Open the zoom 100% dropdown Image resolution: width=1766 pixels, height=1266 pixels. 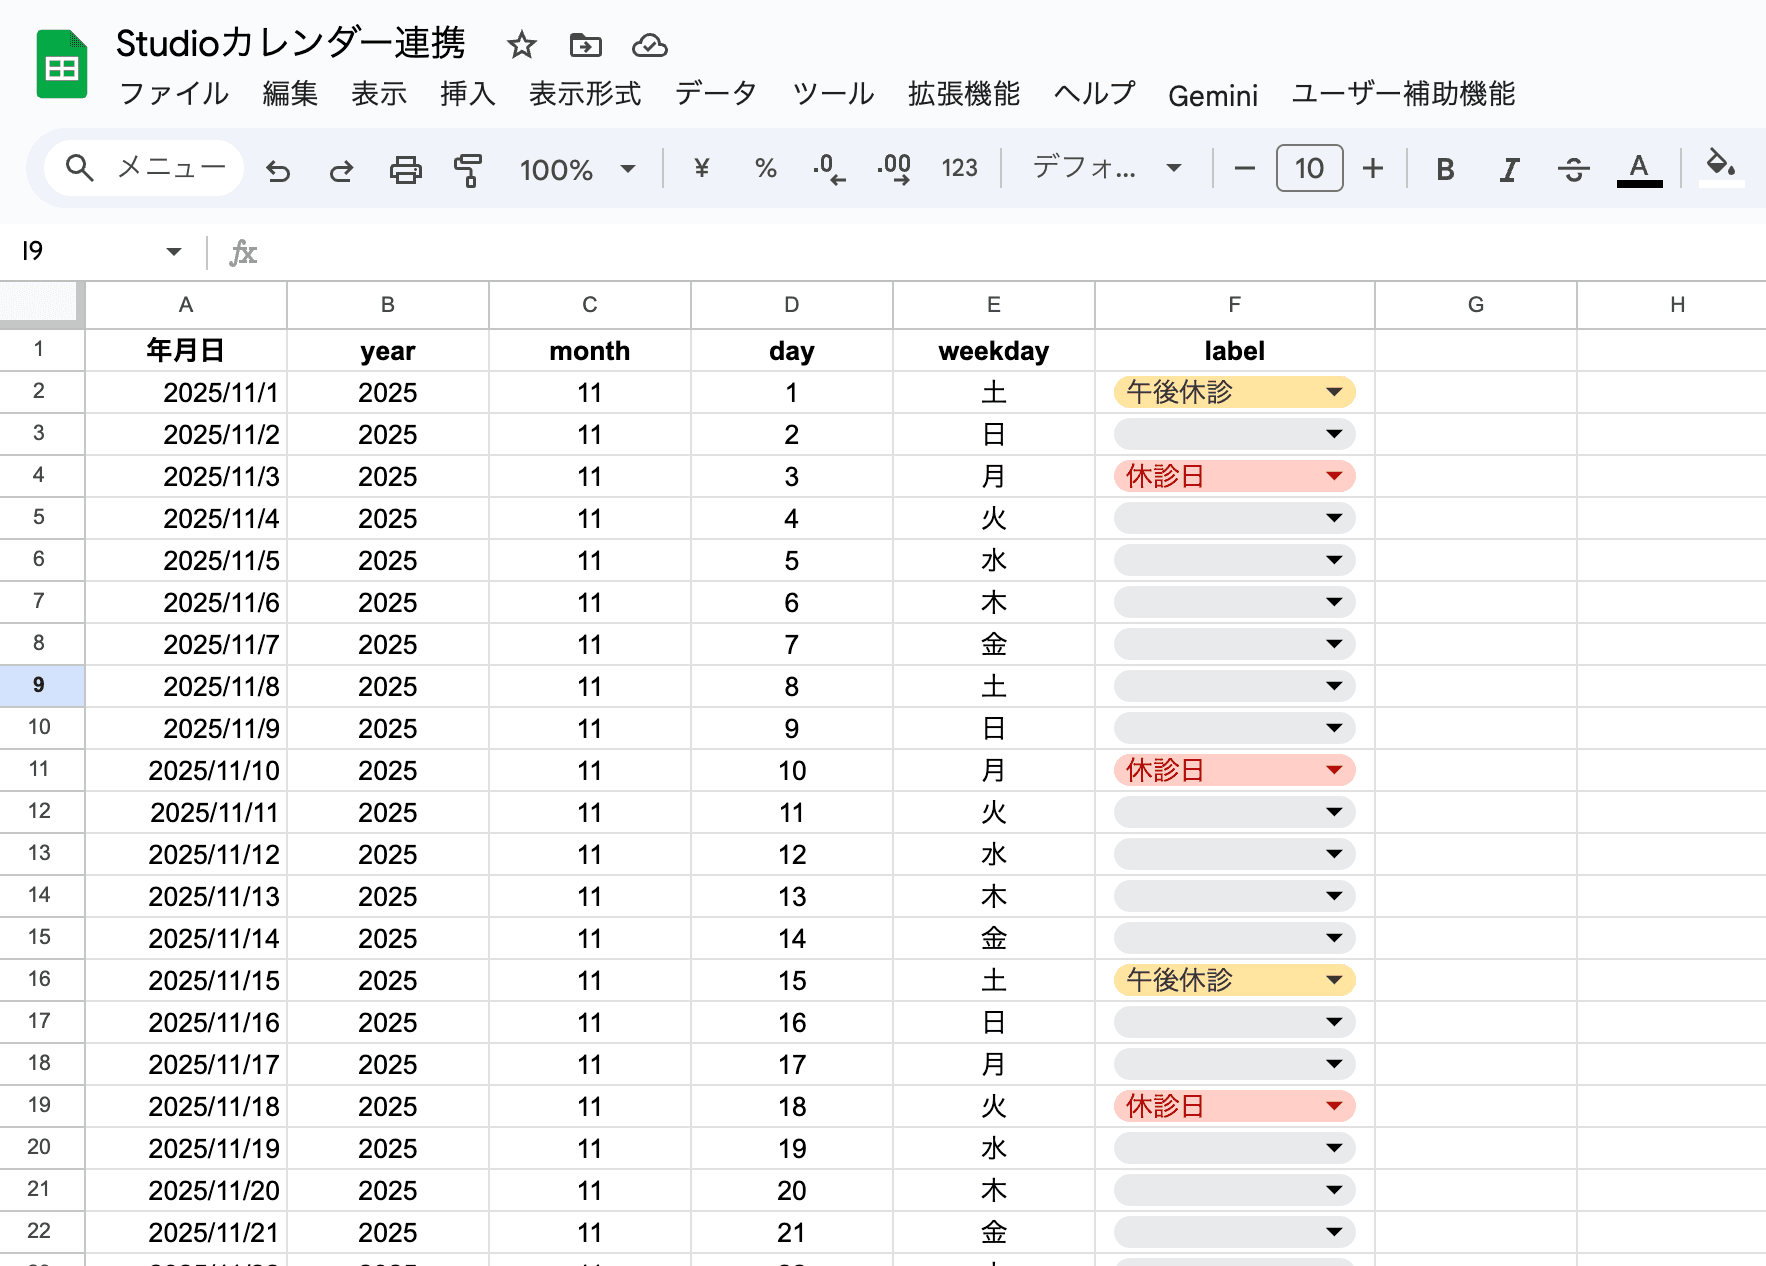coord(578,169)
